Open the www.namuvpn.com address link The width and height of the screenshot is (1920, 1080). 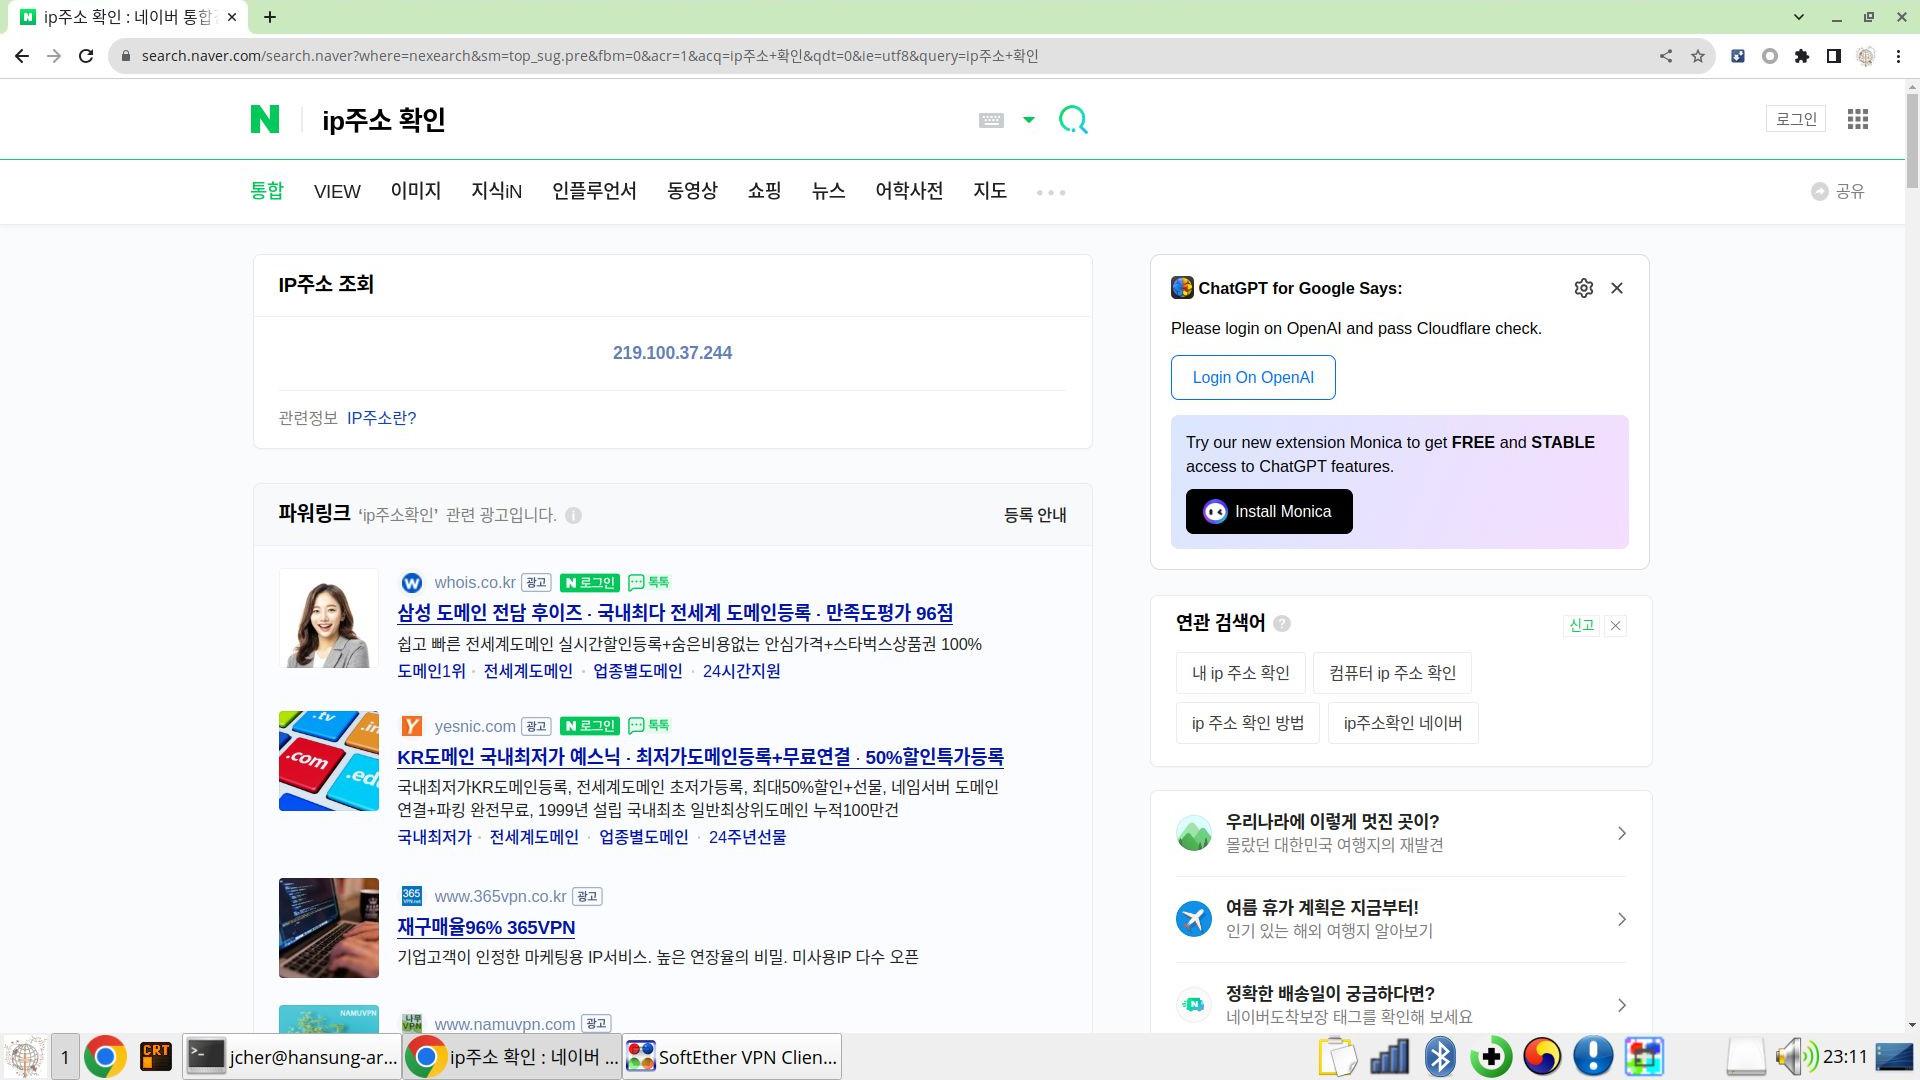pyautogui.click(x=505, y=1024)
